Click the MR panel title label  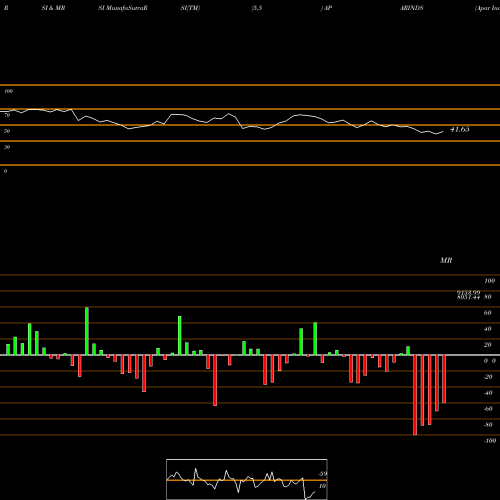[x=446, y=260]
